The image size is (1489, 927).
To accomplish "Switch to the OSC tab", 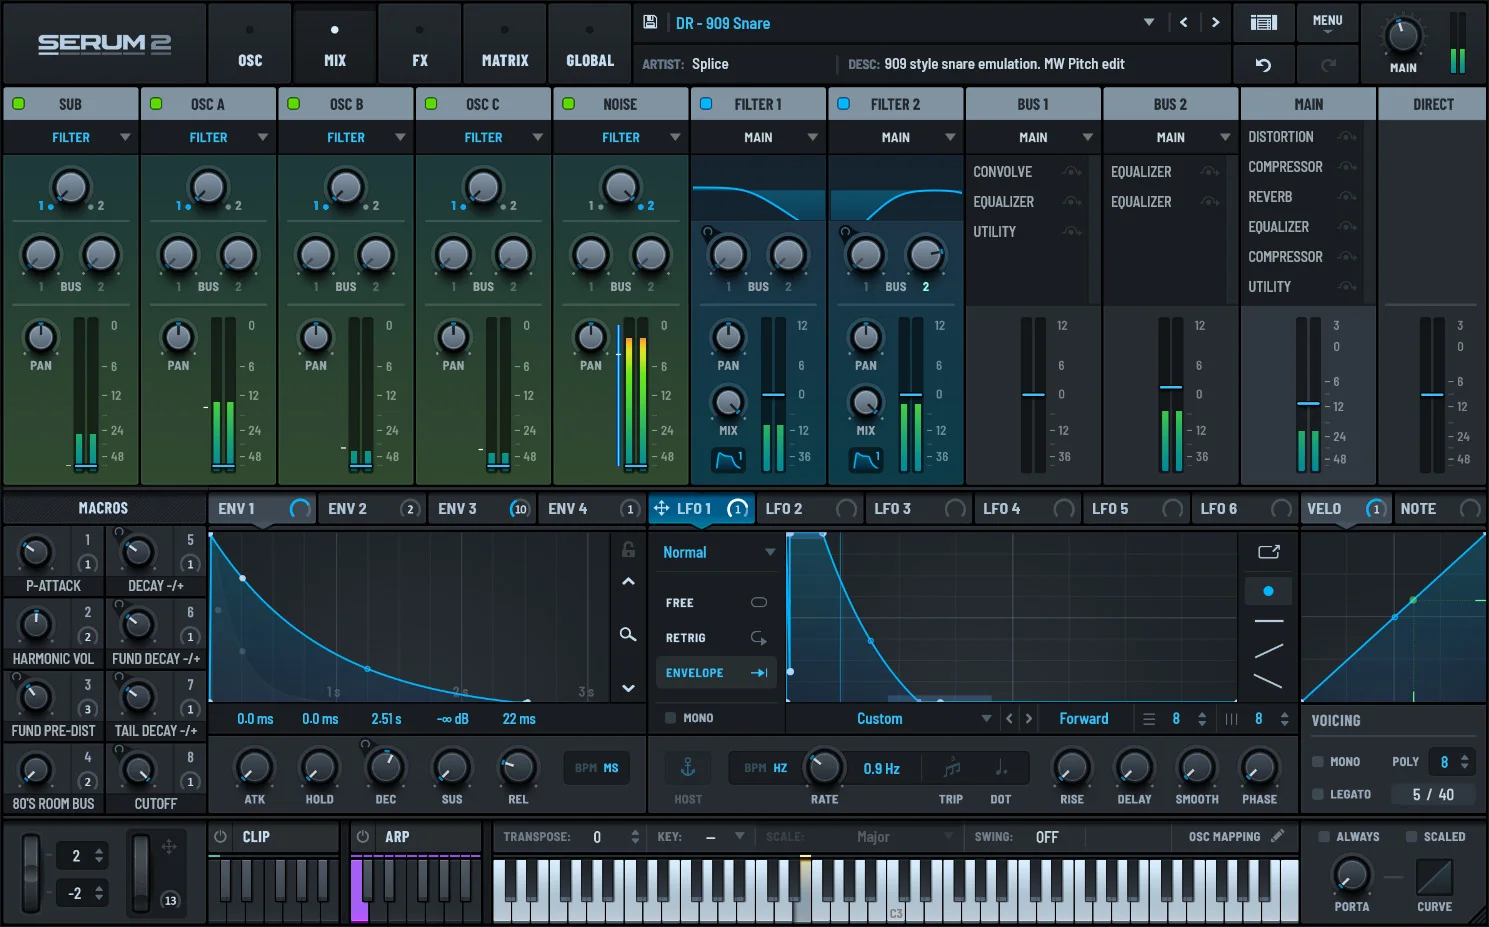I will pos(250,43).
